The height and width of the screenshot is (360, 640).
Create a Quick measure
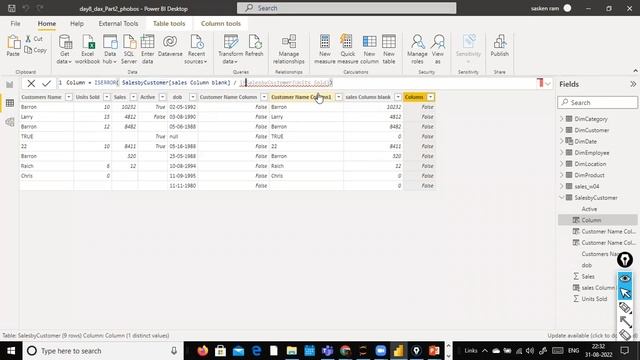coord(347,49)
